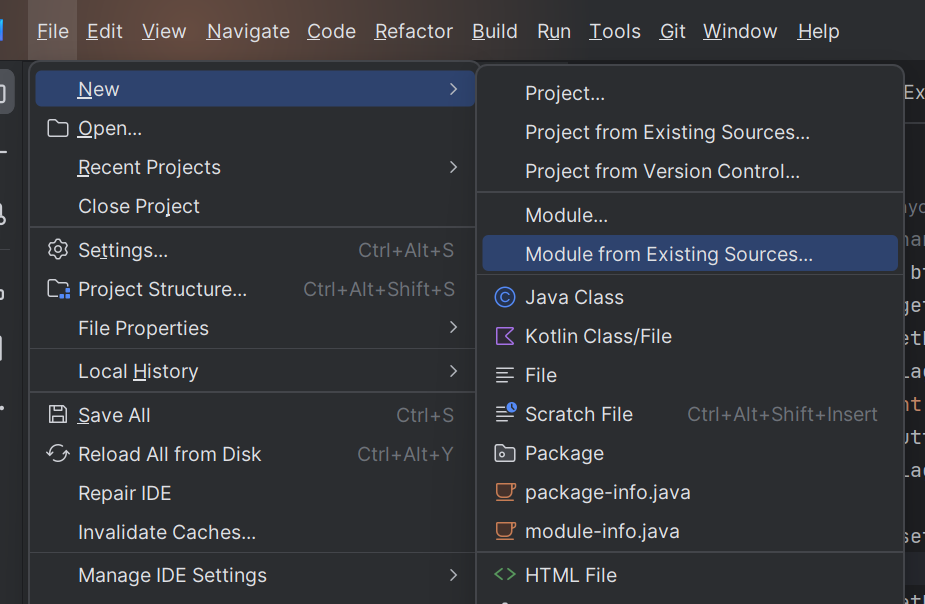Click the package-info.java cup icon

tap(505, 492)
